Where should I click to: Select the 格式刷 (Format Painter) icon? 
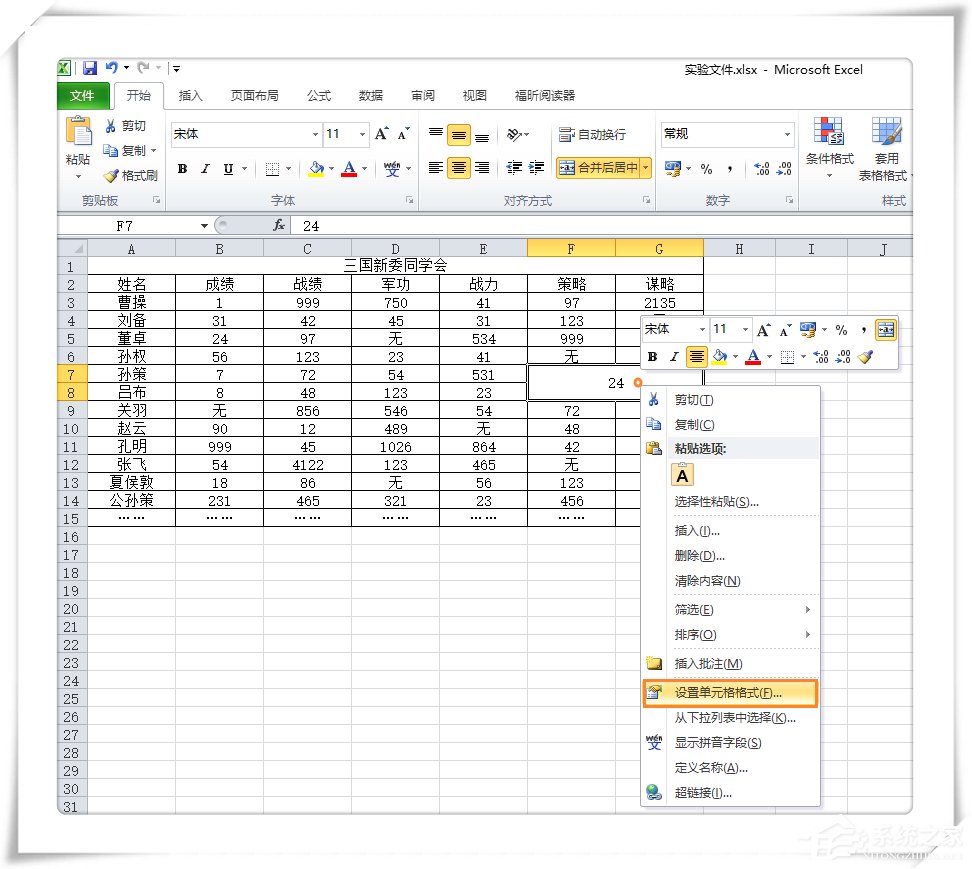click(x=112, y=176)
